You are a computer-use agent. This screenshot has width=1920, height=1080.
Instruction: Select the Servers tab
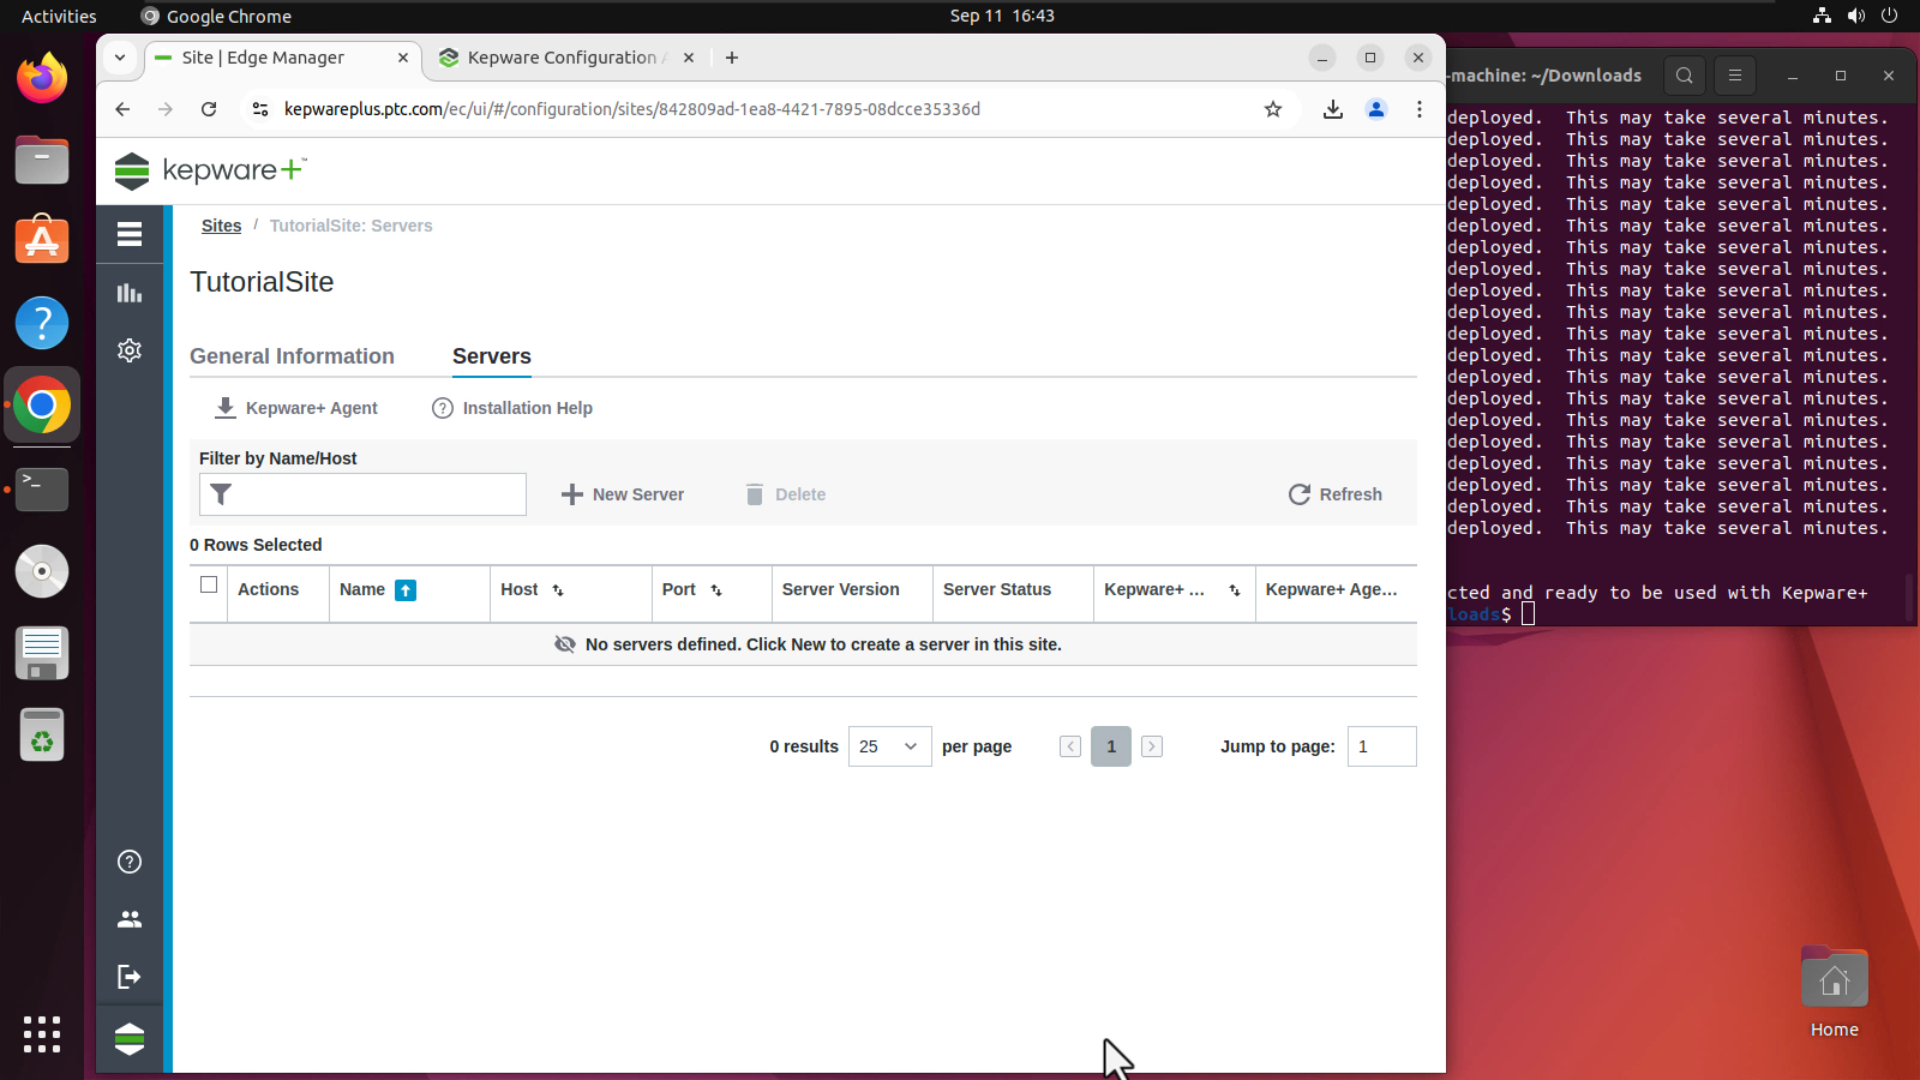click(x=492, y=356)
